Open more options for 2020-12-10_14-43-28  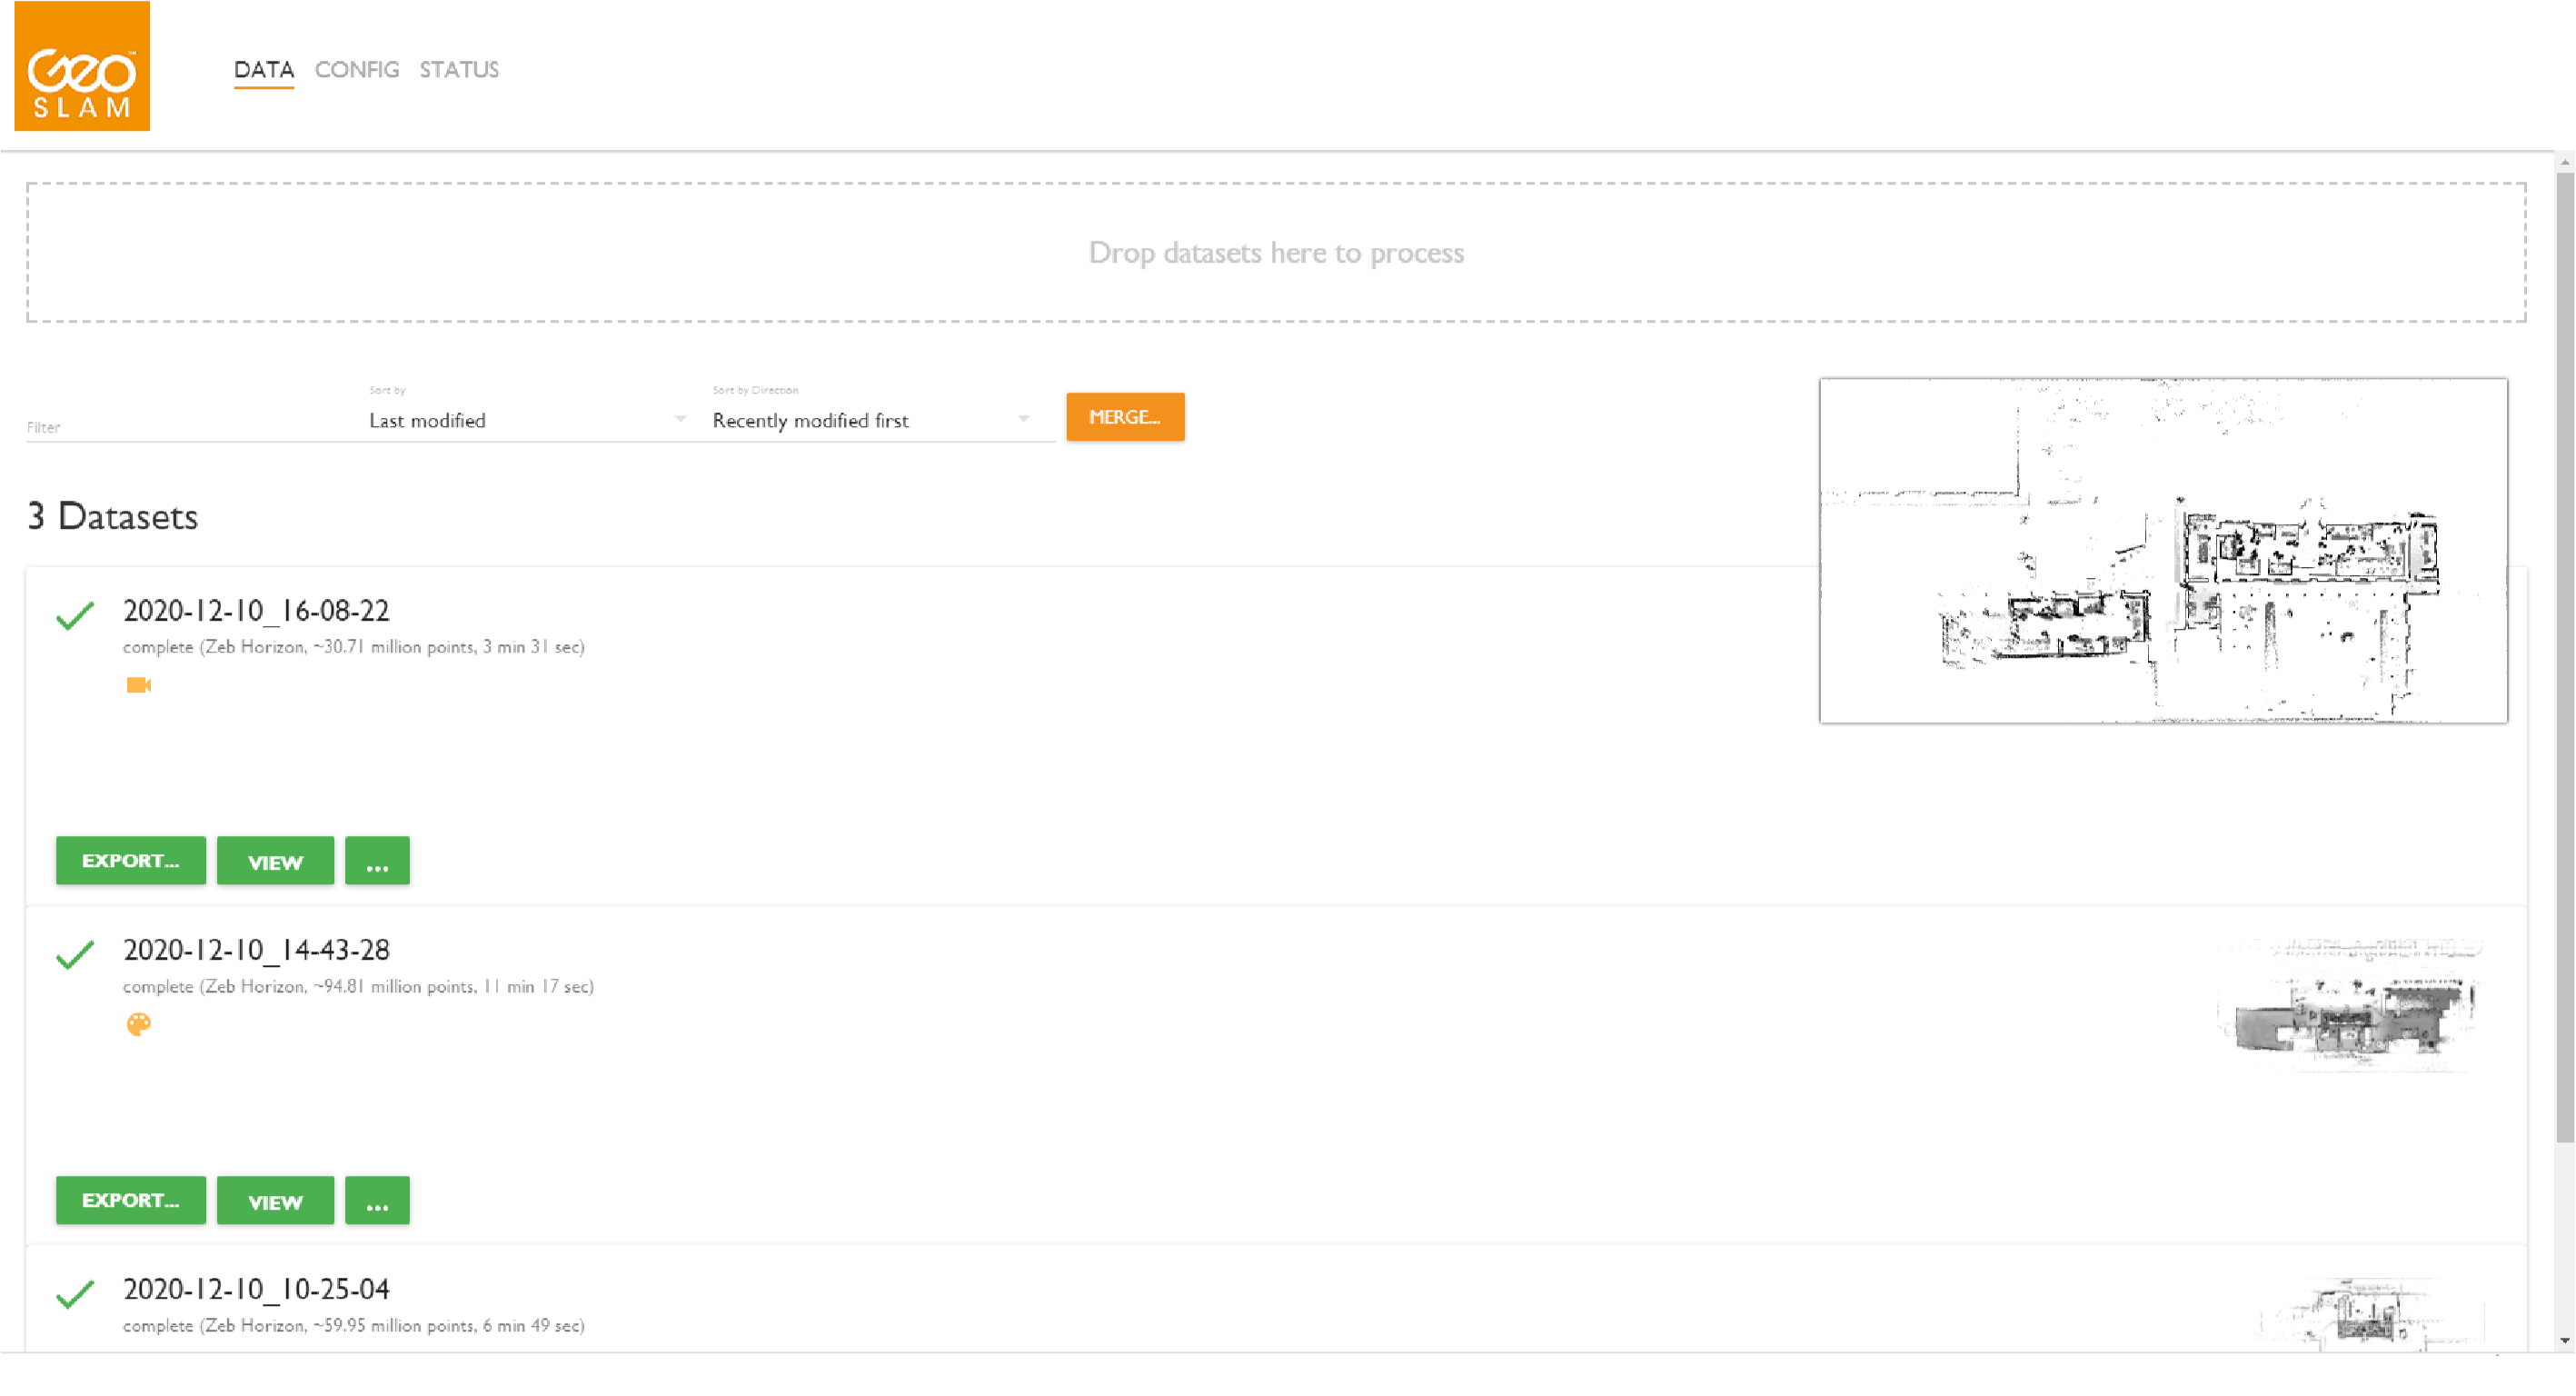point(377,1201)
